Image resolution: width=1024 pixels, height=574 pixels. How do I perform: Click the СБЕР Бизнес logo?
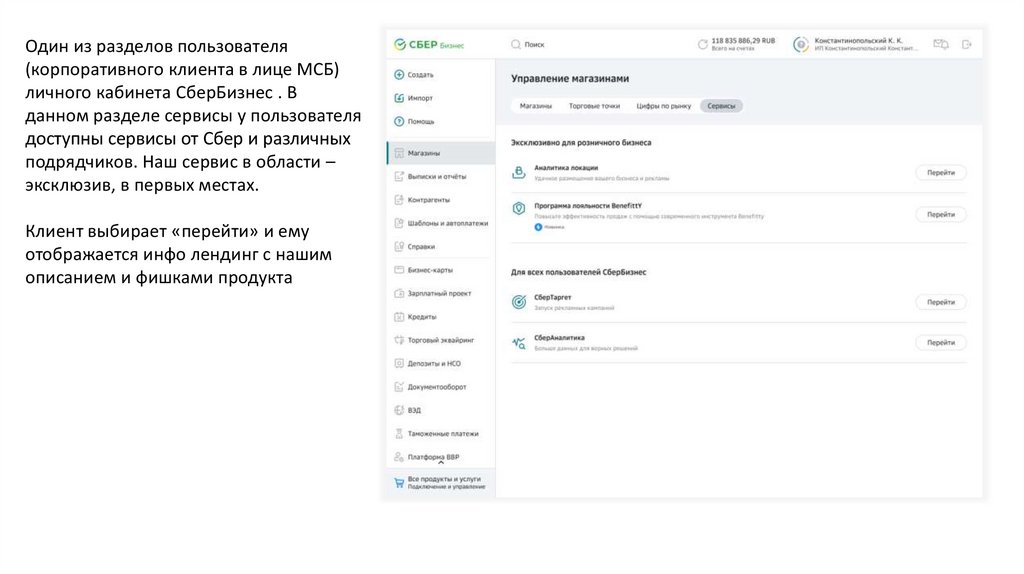tap(428, 44)
